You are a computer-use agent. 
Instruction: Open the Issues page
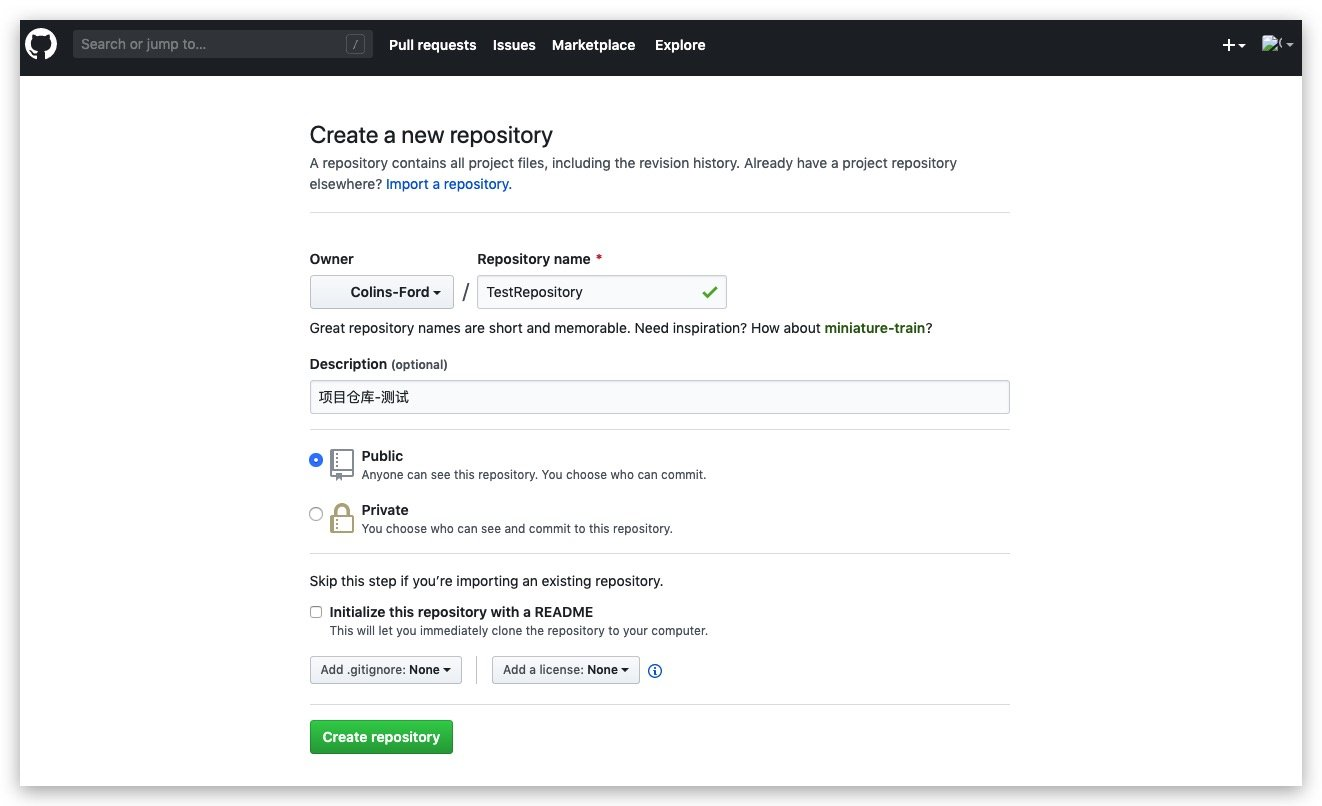coord(514,45)
